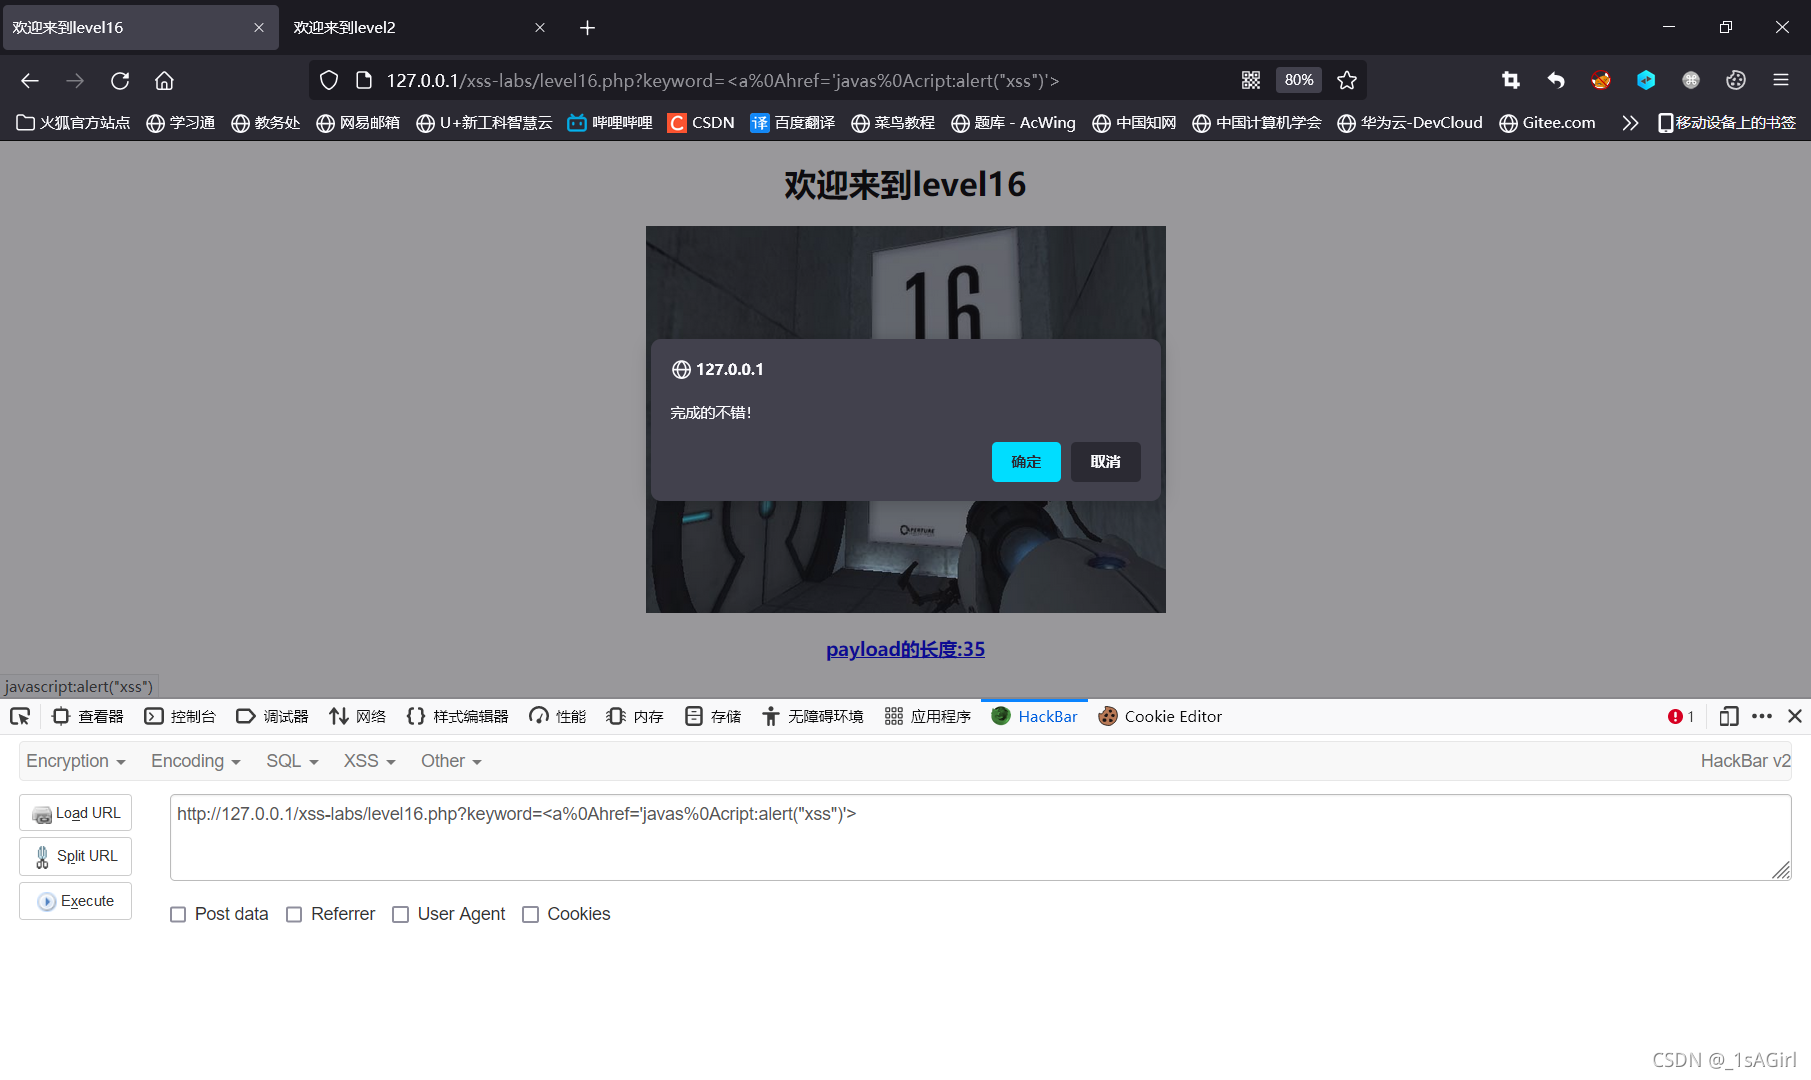Open the Encryption dropdown
Viewport: 1811px width, 1080px height.
click(75, 761)
